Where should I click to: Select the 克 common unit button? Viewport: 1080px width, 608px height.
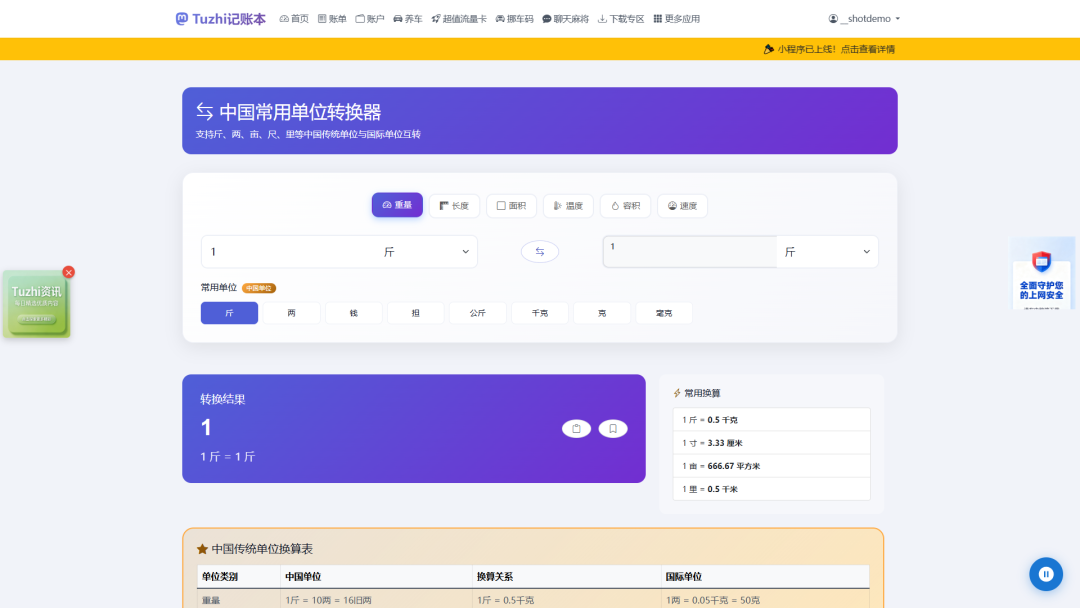(602, 313)
